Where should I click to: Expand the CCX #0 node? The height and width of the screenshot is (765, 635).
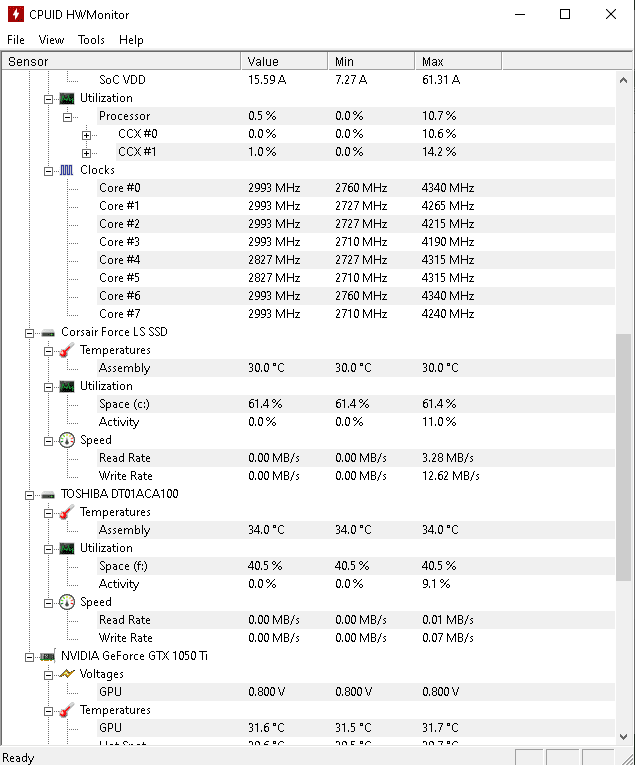(86, 135)
